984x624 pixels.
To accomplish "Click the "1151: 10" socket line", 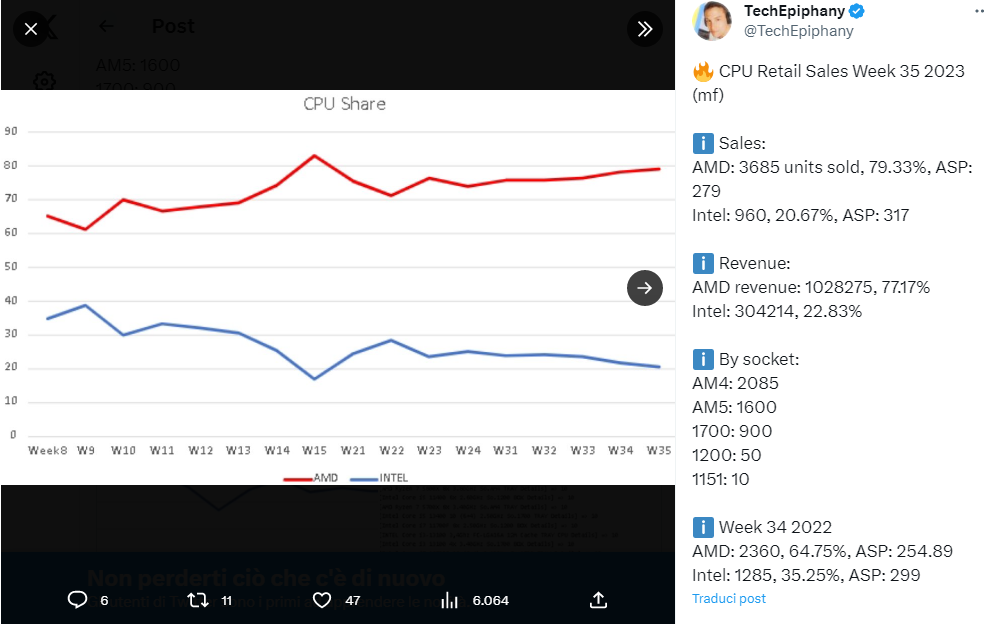I will coord(720,480).
